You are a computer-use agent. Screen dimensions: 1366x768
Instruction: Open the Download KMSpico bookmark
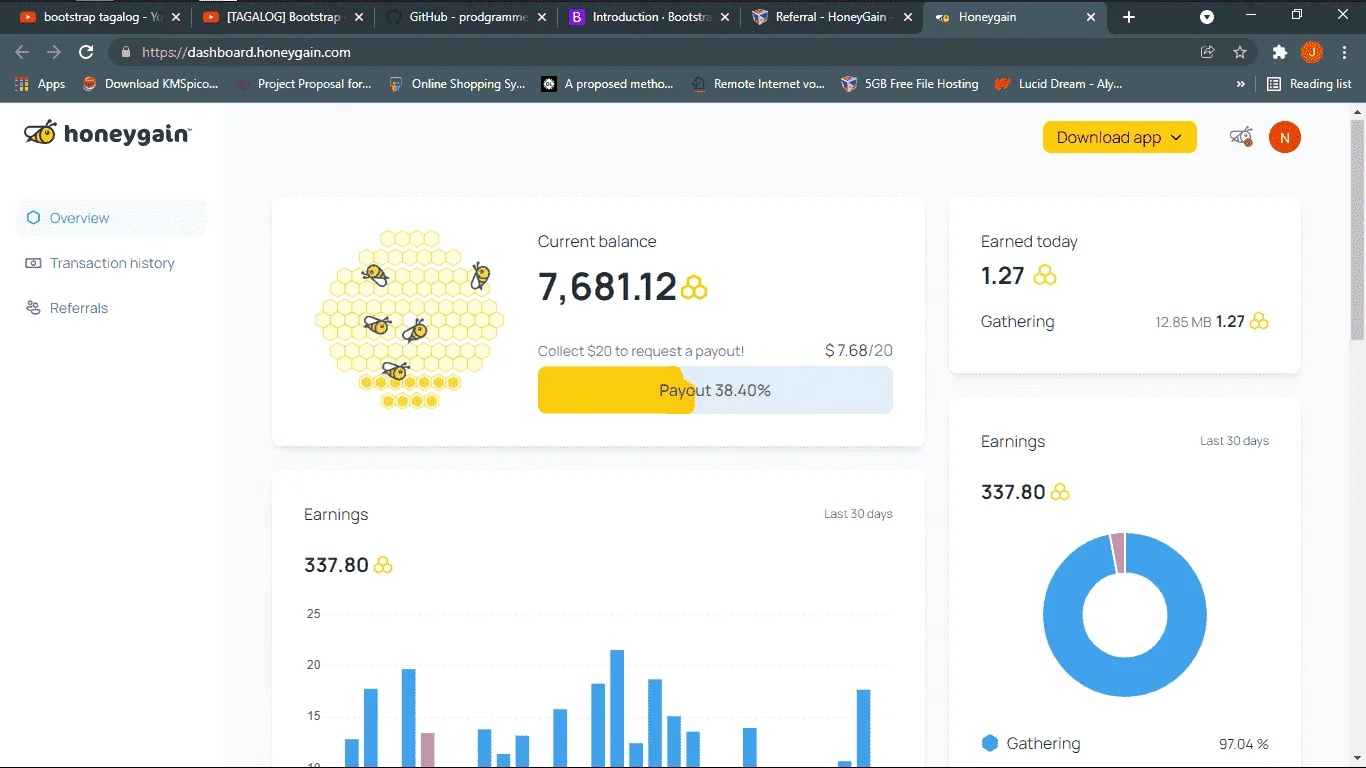(150, 84)
